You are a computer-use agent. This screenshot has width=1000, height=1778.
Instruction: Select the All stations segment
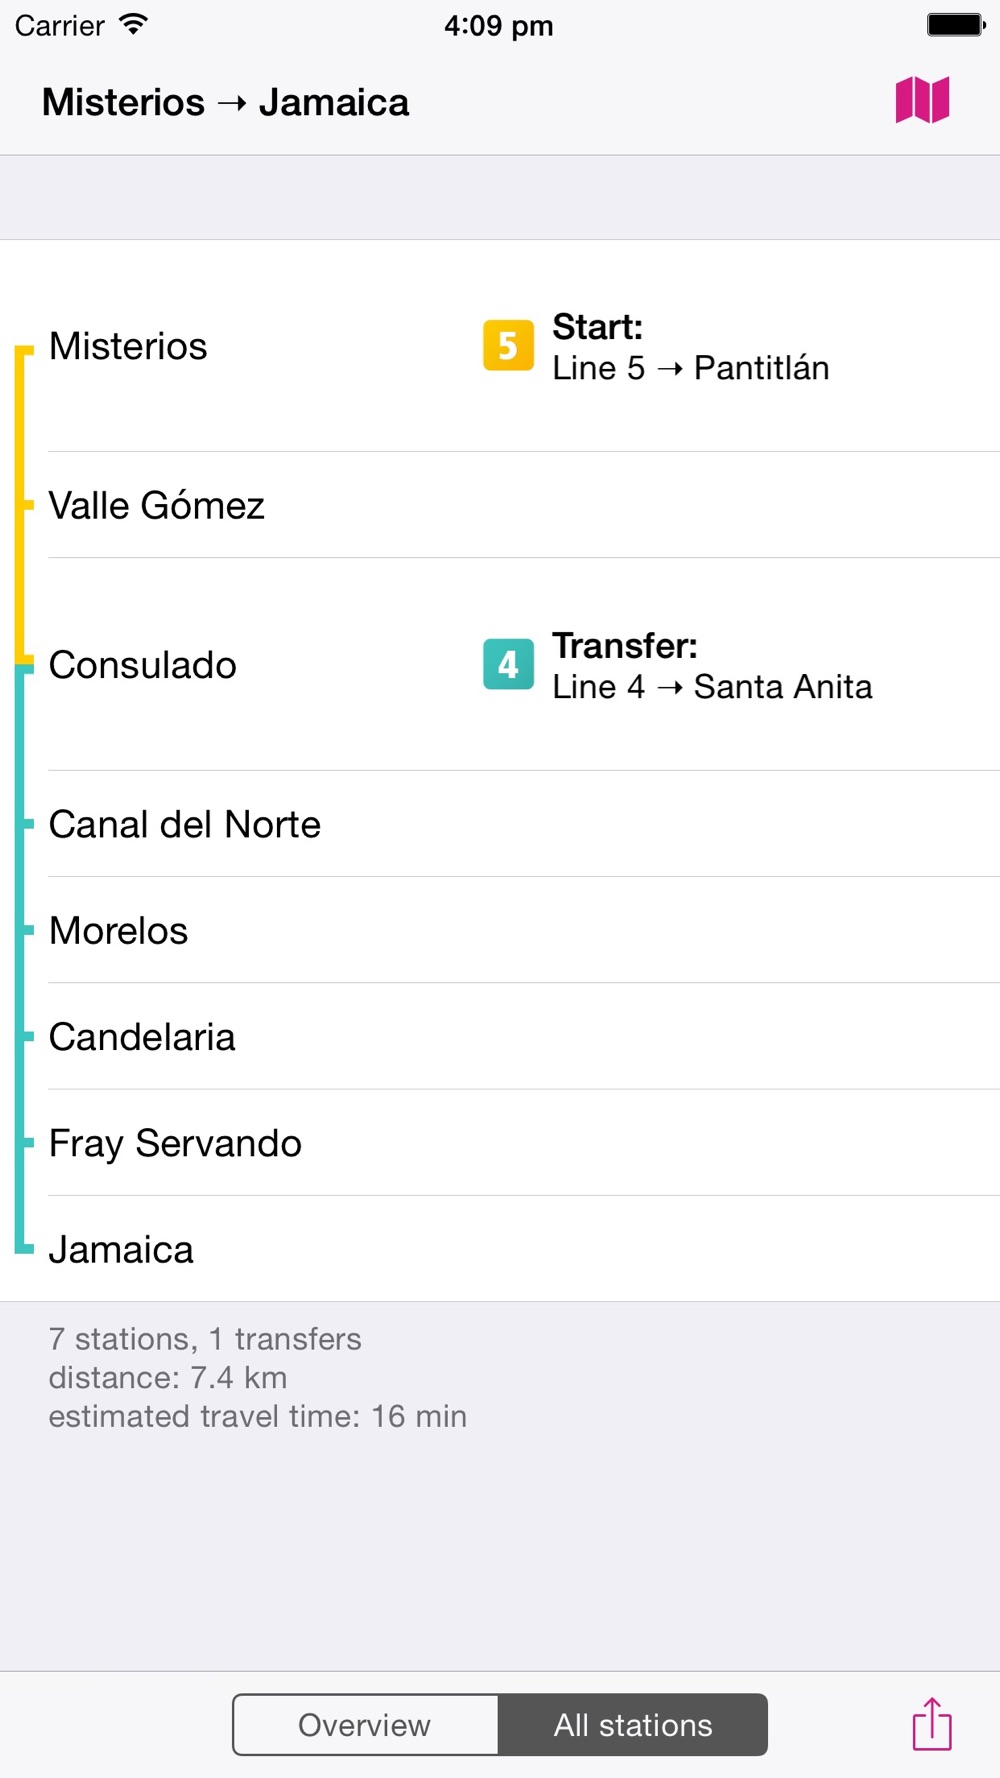633,1725
